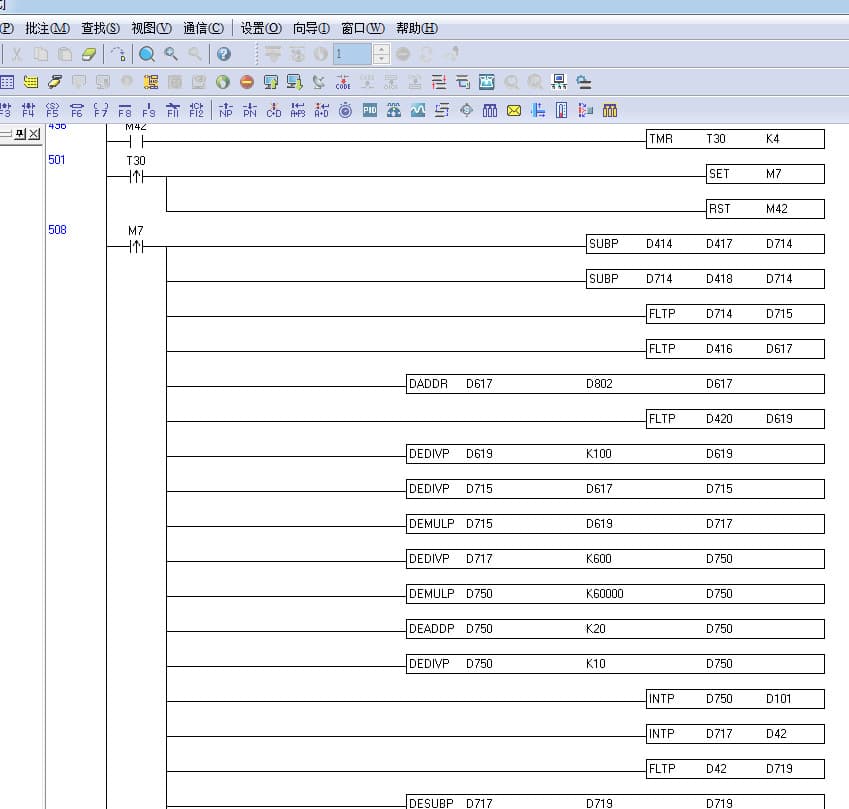849x809 pixels.
Task: Open the 设置(O) menu
Action: click(261, 28)
